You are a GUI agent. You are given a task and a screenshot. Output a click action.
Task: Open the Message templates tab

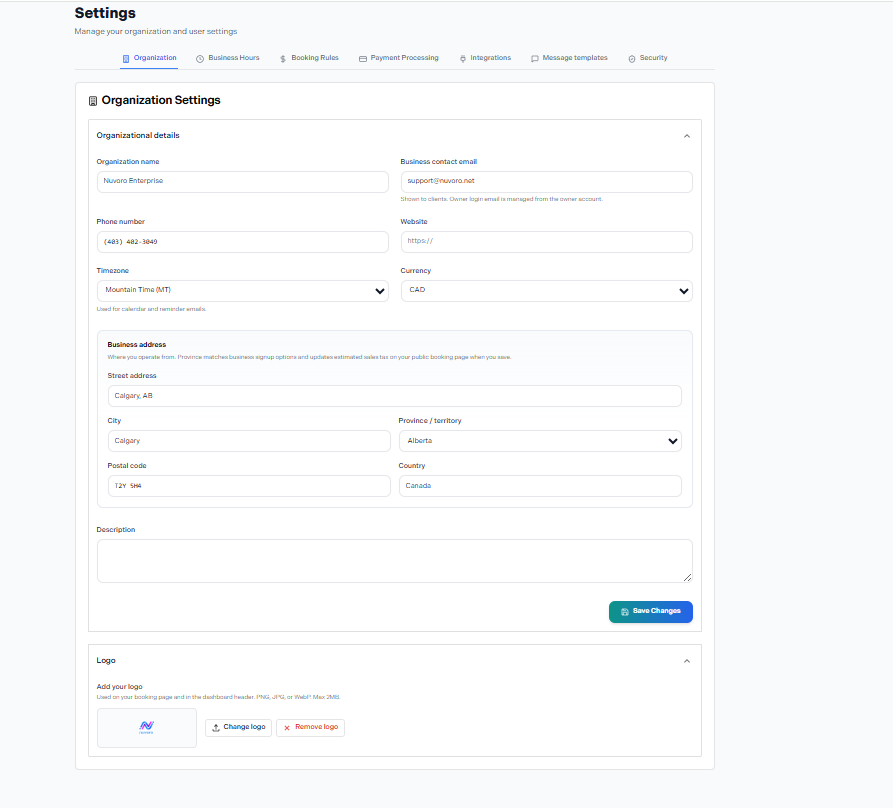pos(570,58)
